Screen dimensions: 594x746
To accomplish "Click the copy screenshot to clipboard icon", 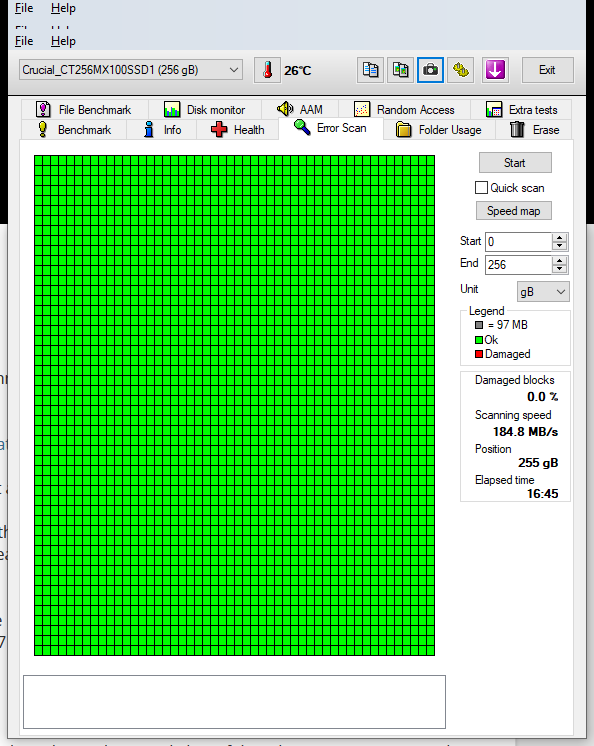I will tap(400, 70).
